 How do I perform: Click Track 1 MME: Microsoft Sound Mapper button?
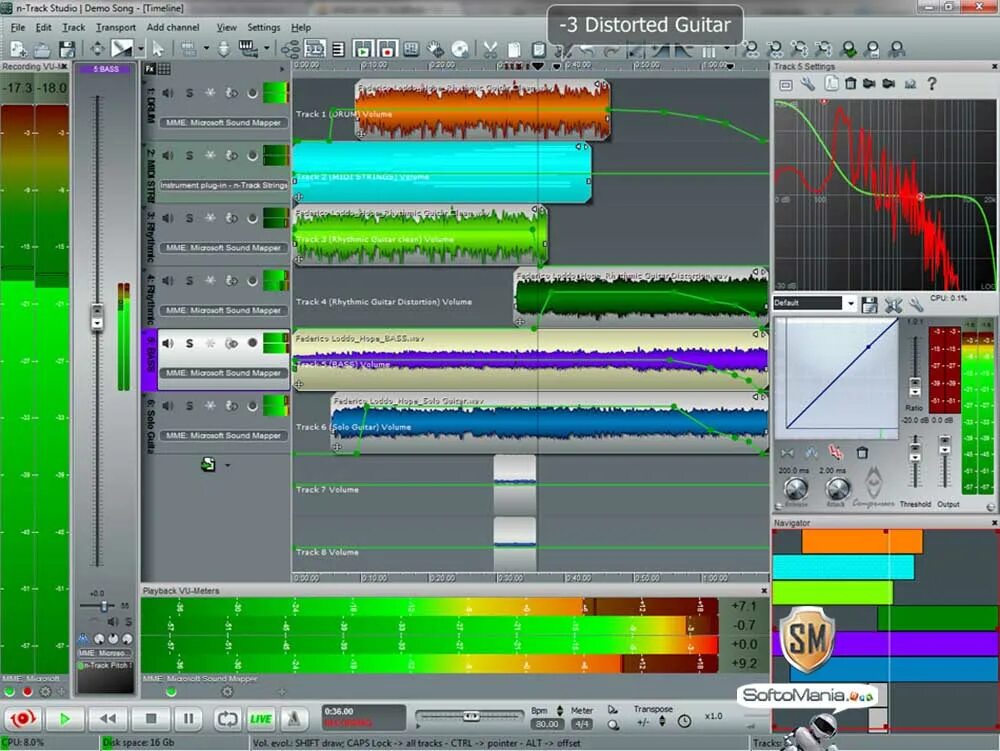223,122
